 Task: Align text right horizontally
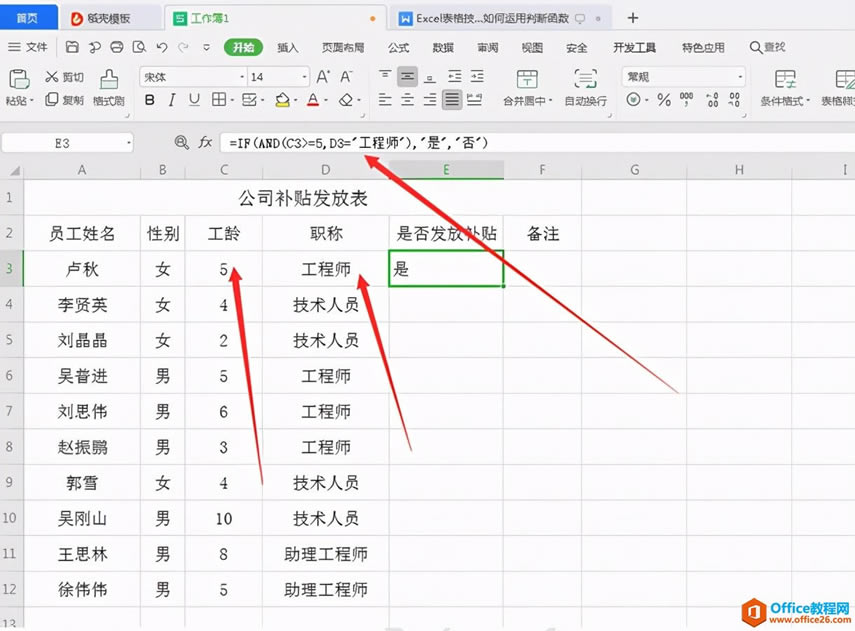tap(430, 100)
